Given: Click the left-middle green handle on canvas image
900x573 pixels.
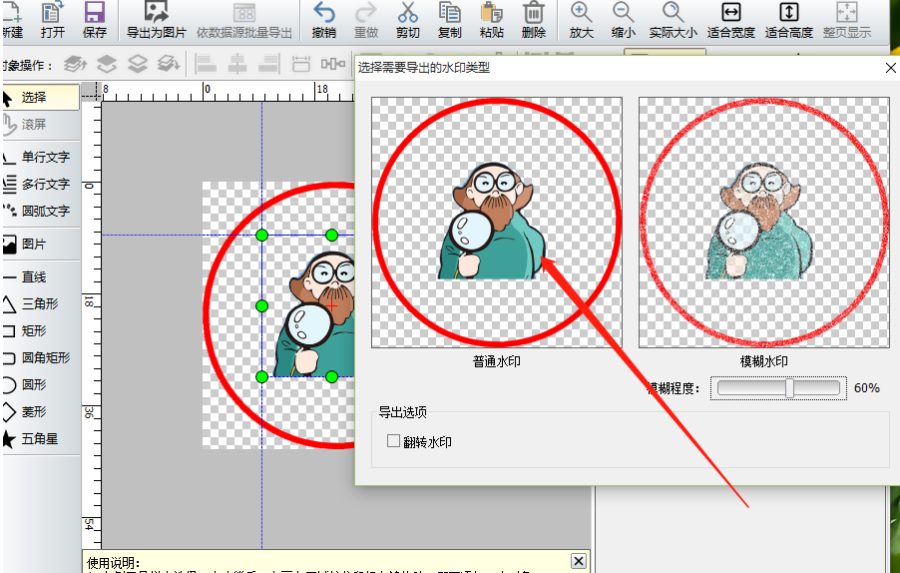Looking at the screenshot, I should click(x=262, y=306).
